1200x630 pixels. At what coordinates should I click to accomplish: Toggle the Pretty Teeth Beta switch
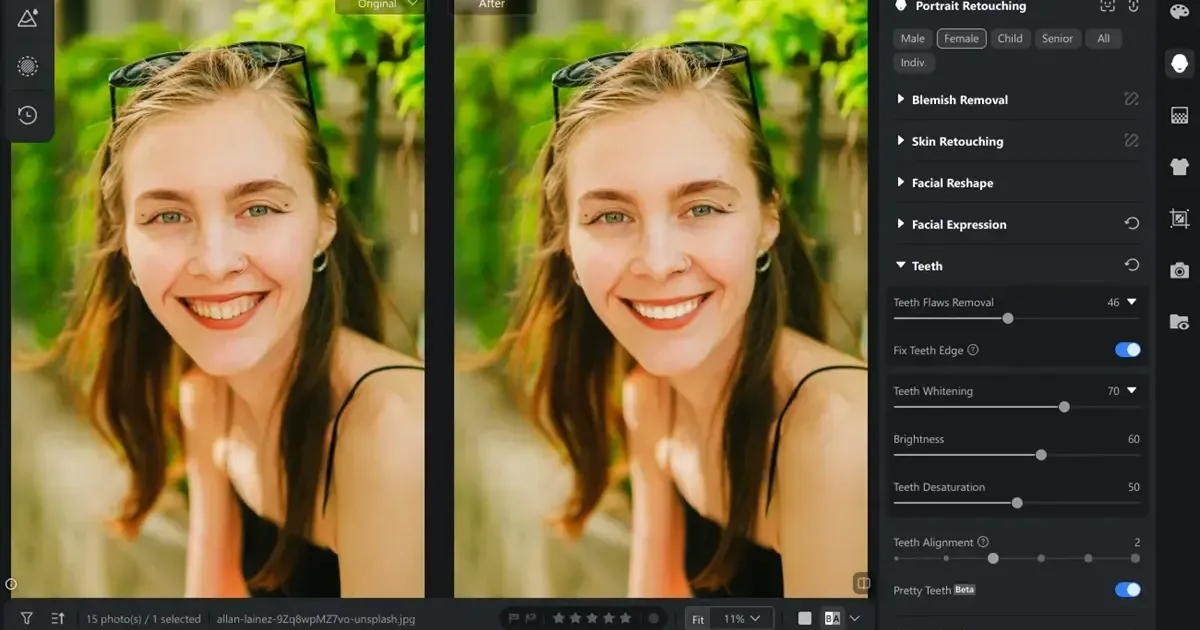(1128, 590)
